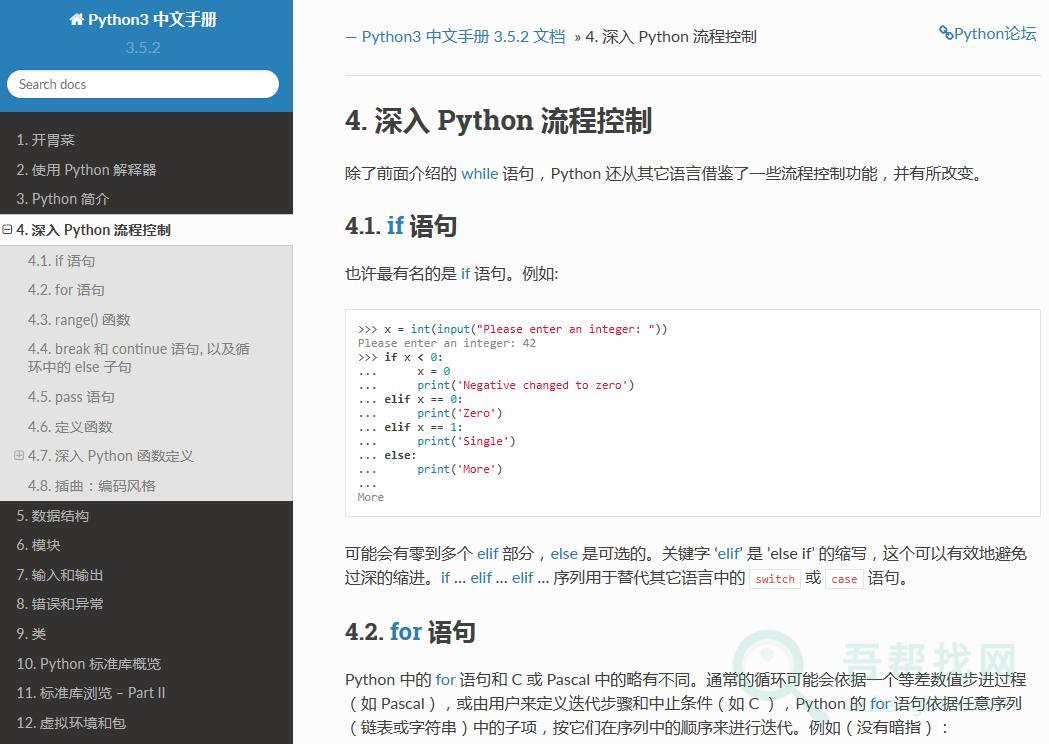Open the 4.2. for 语句 sidebar entry
The height and width of the screenshot is (744, 1049).
tap(64, 290)
